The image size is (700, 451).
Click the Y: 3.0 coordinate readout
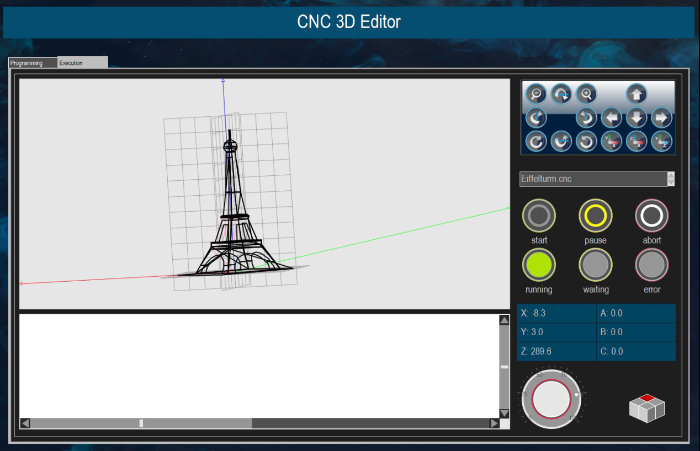point(557,332)
